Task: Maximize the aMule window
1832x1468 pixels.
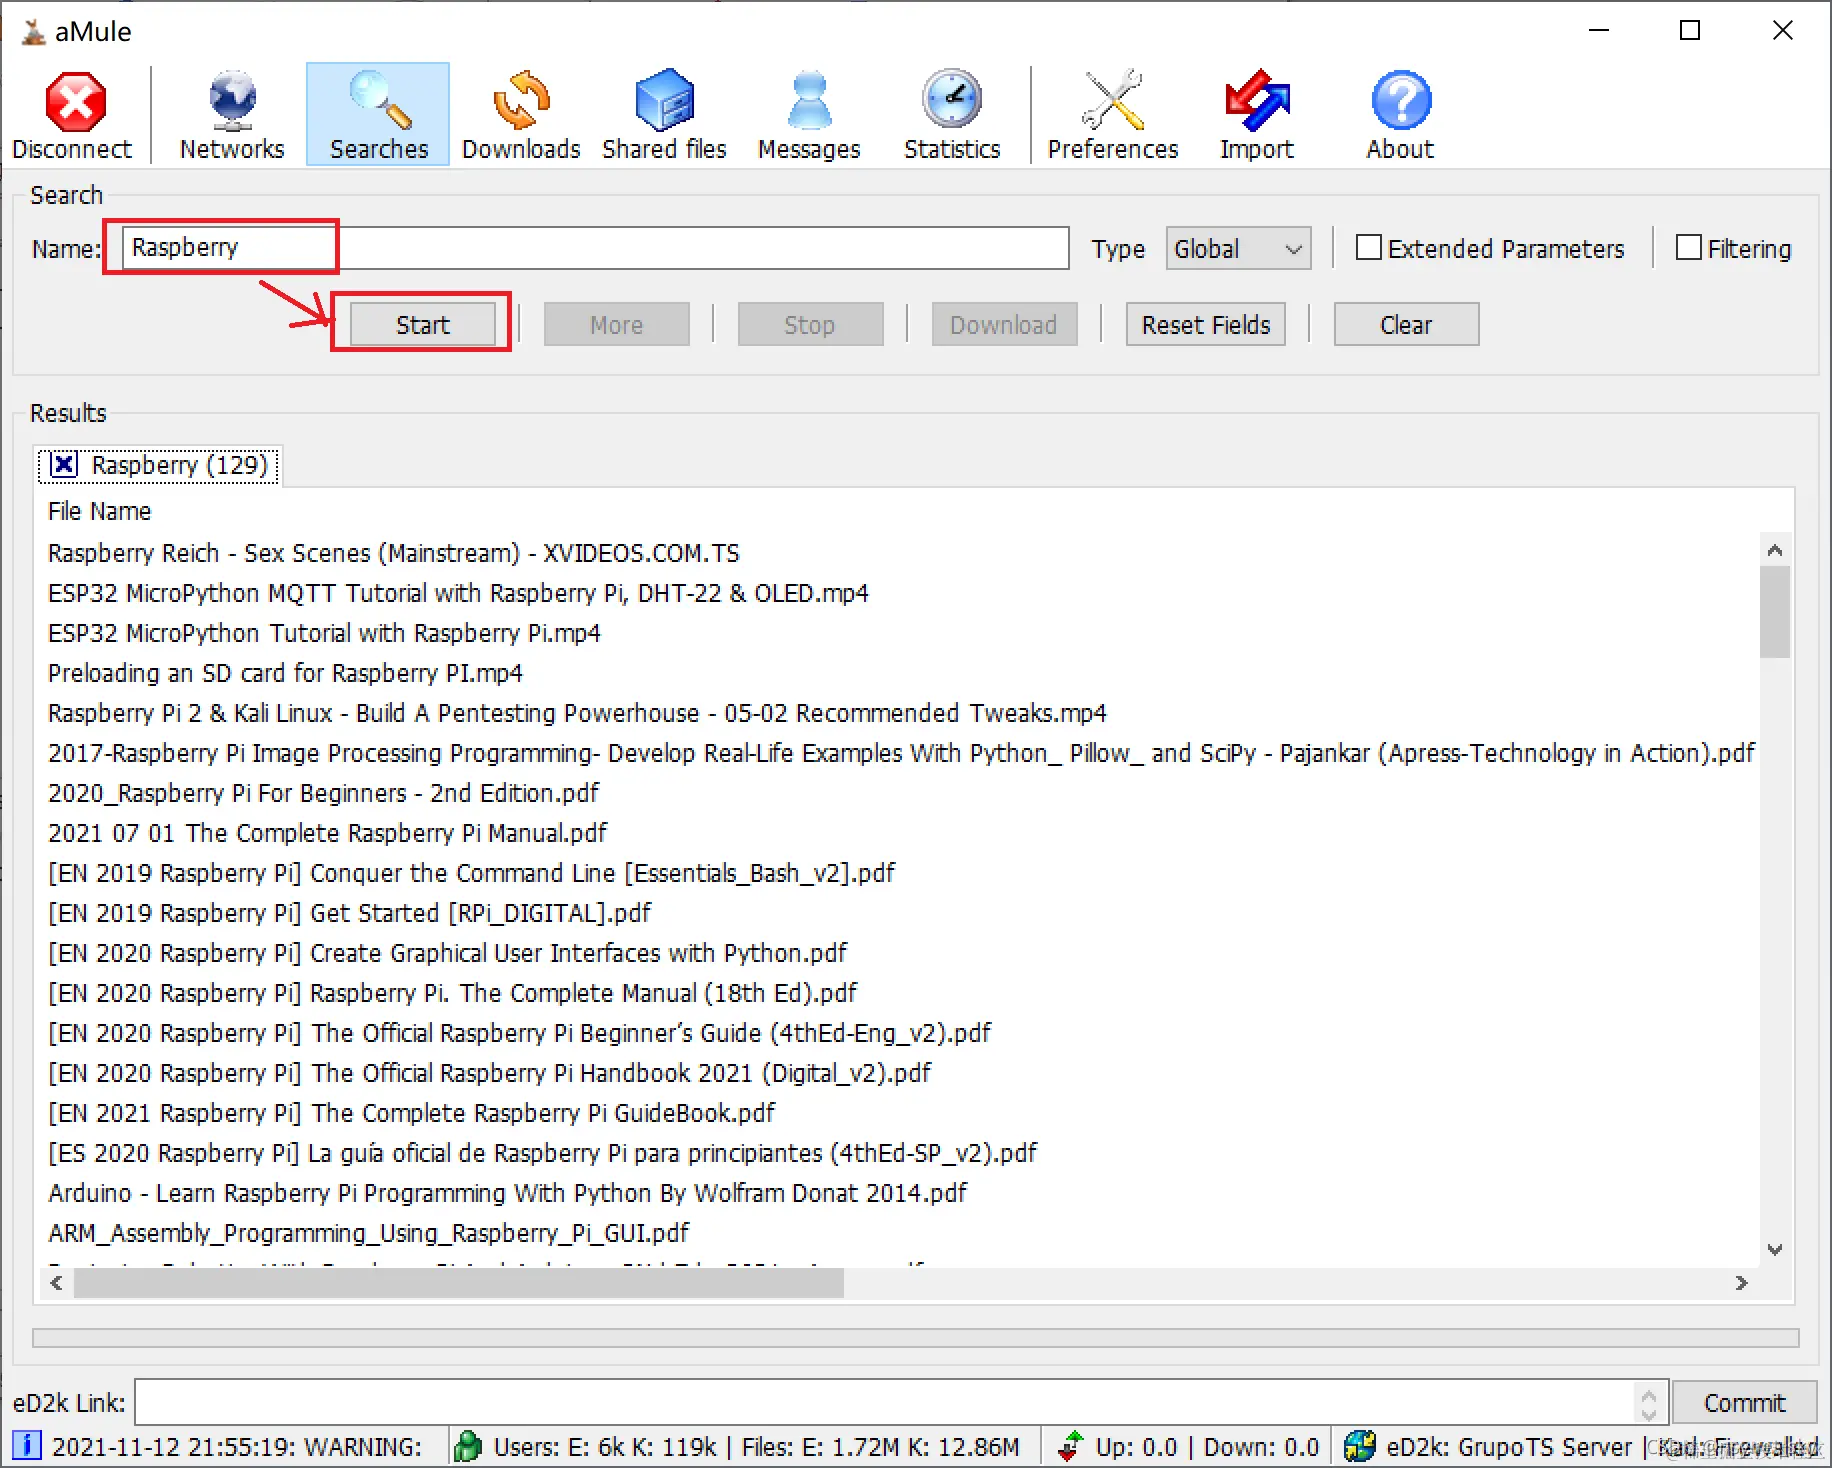Action: 1690,31
